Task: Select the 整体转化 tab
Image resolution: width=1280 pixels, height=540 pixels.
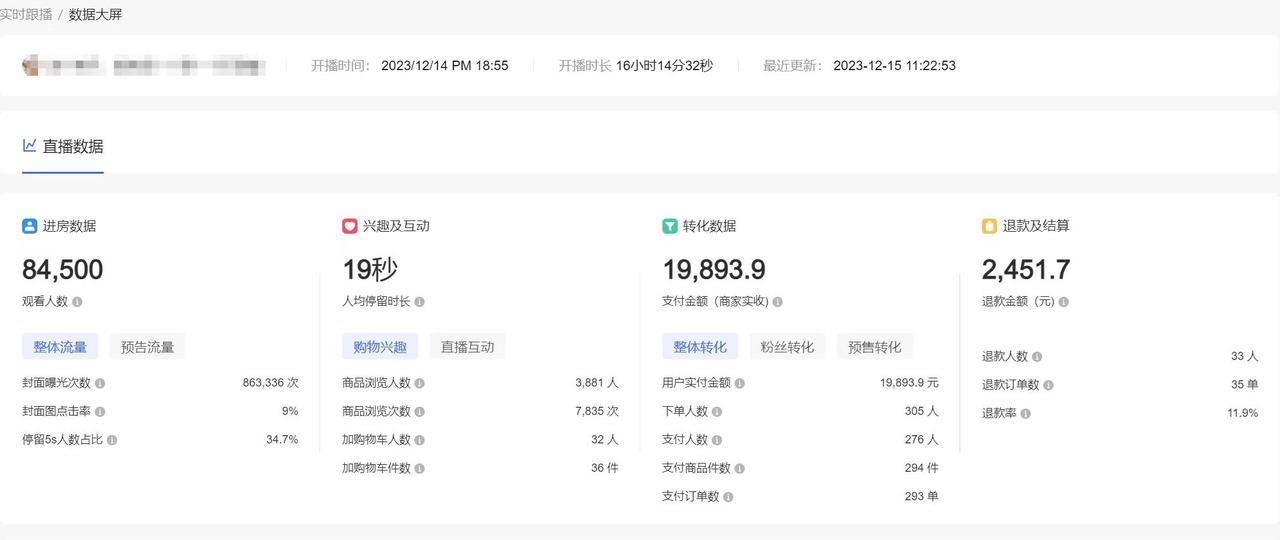Action: click(700, 347)
